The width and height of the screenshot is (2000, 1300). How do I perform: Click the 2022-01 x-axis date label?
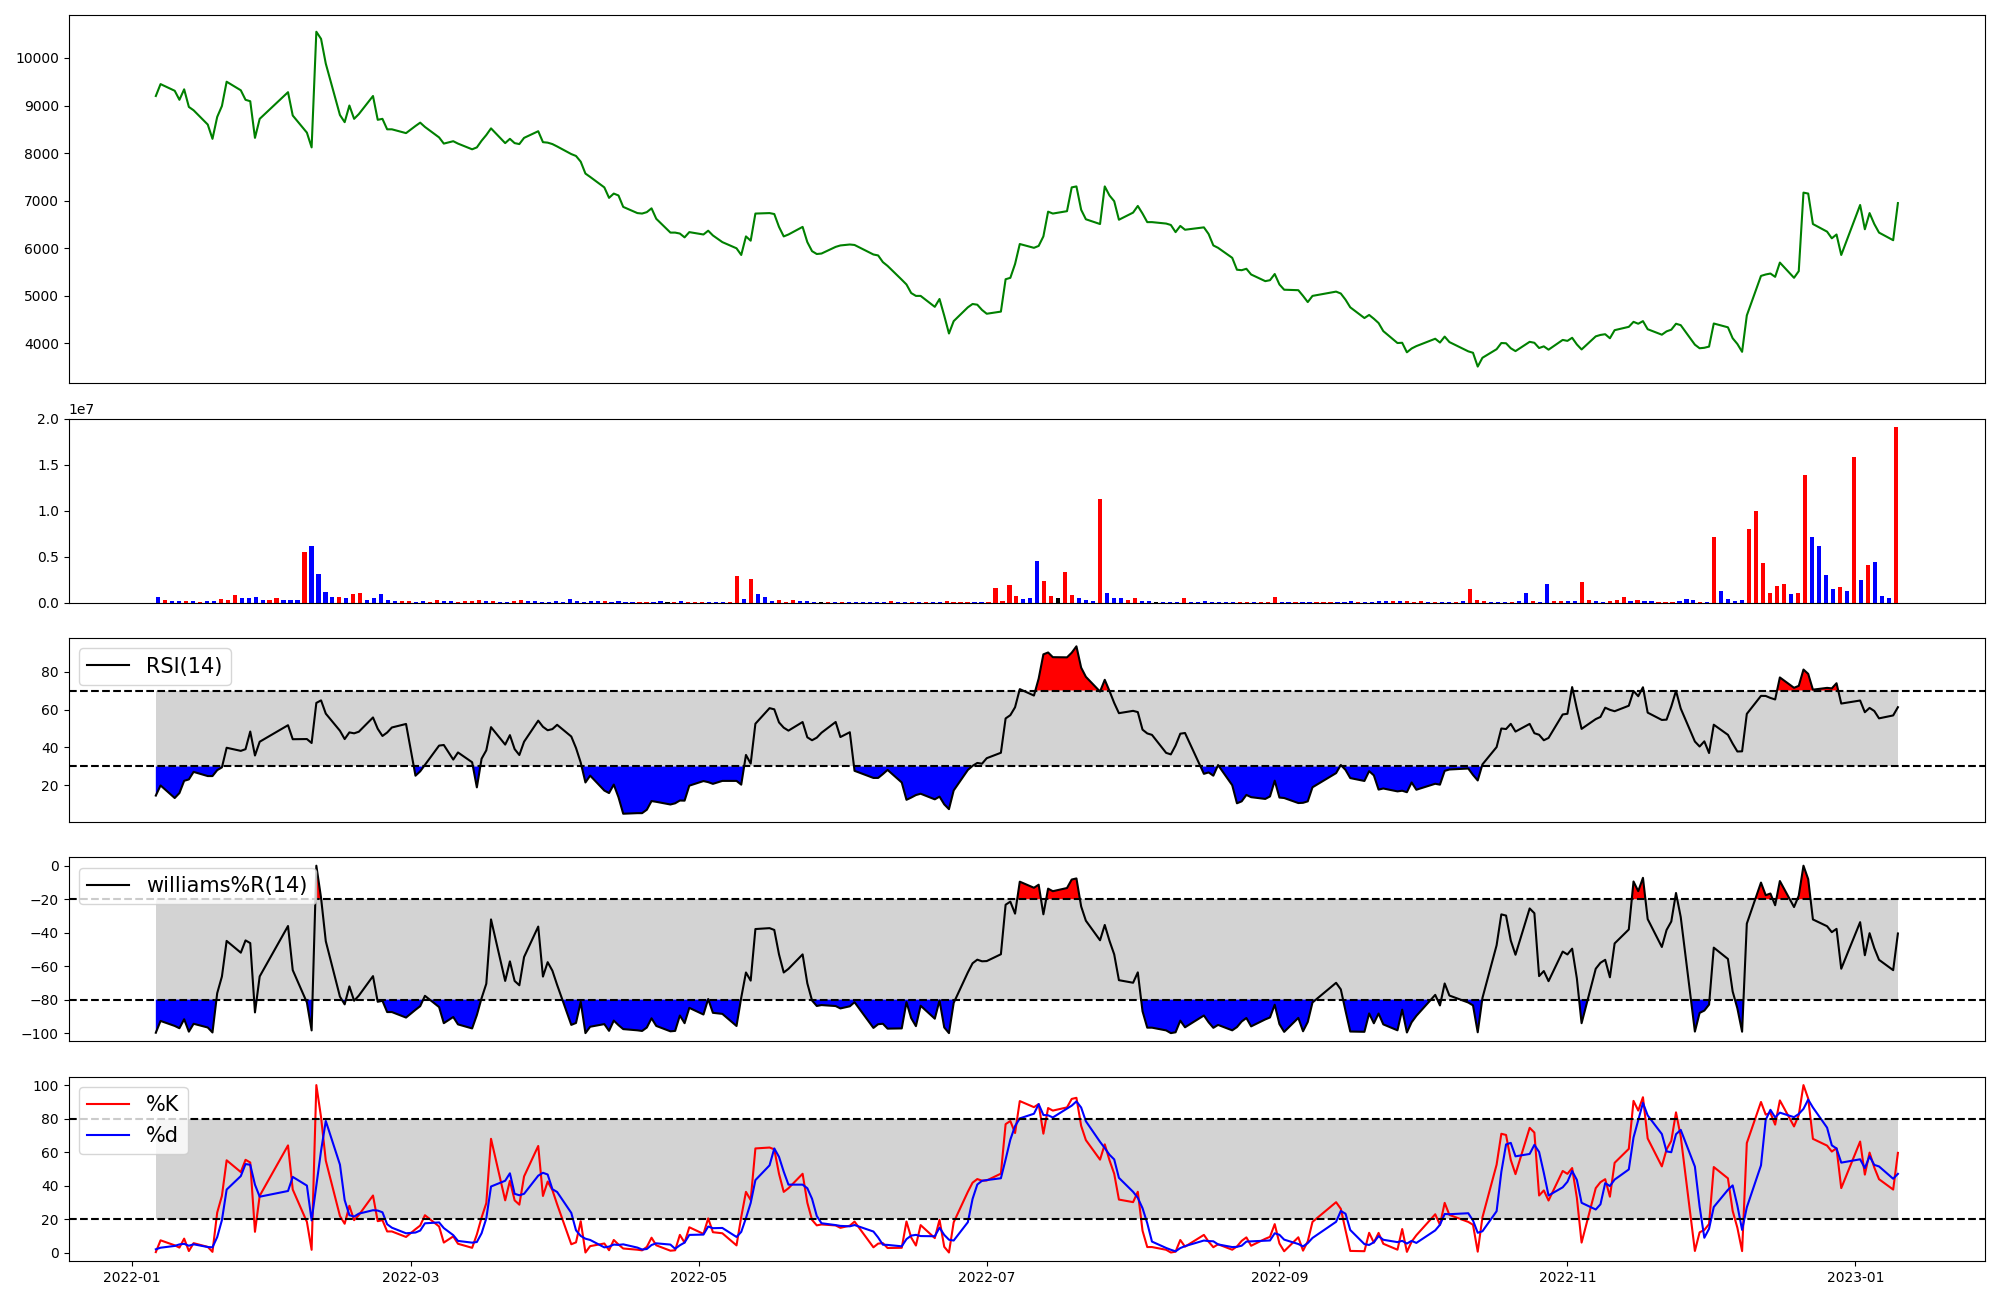click(132, 1277)
